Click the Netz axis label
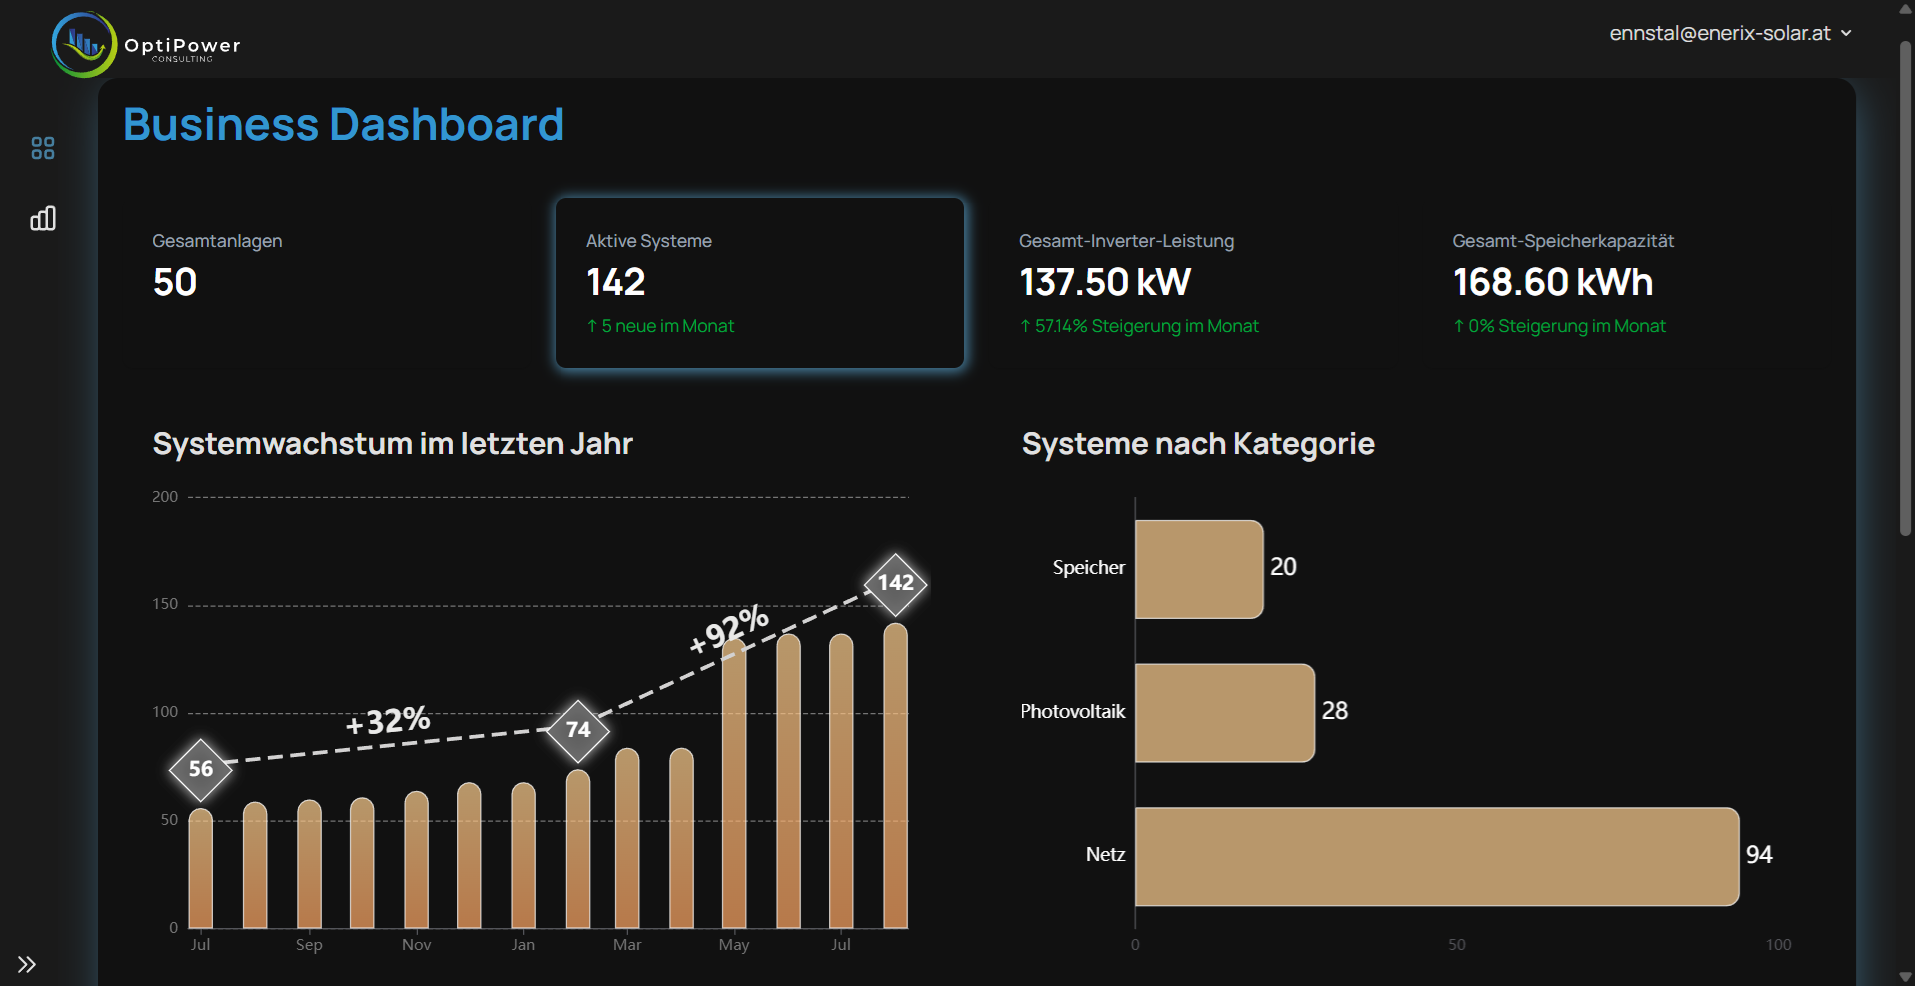The image size is (1915, 986). coord(1106,855)
